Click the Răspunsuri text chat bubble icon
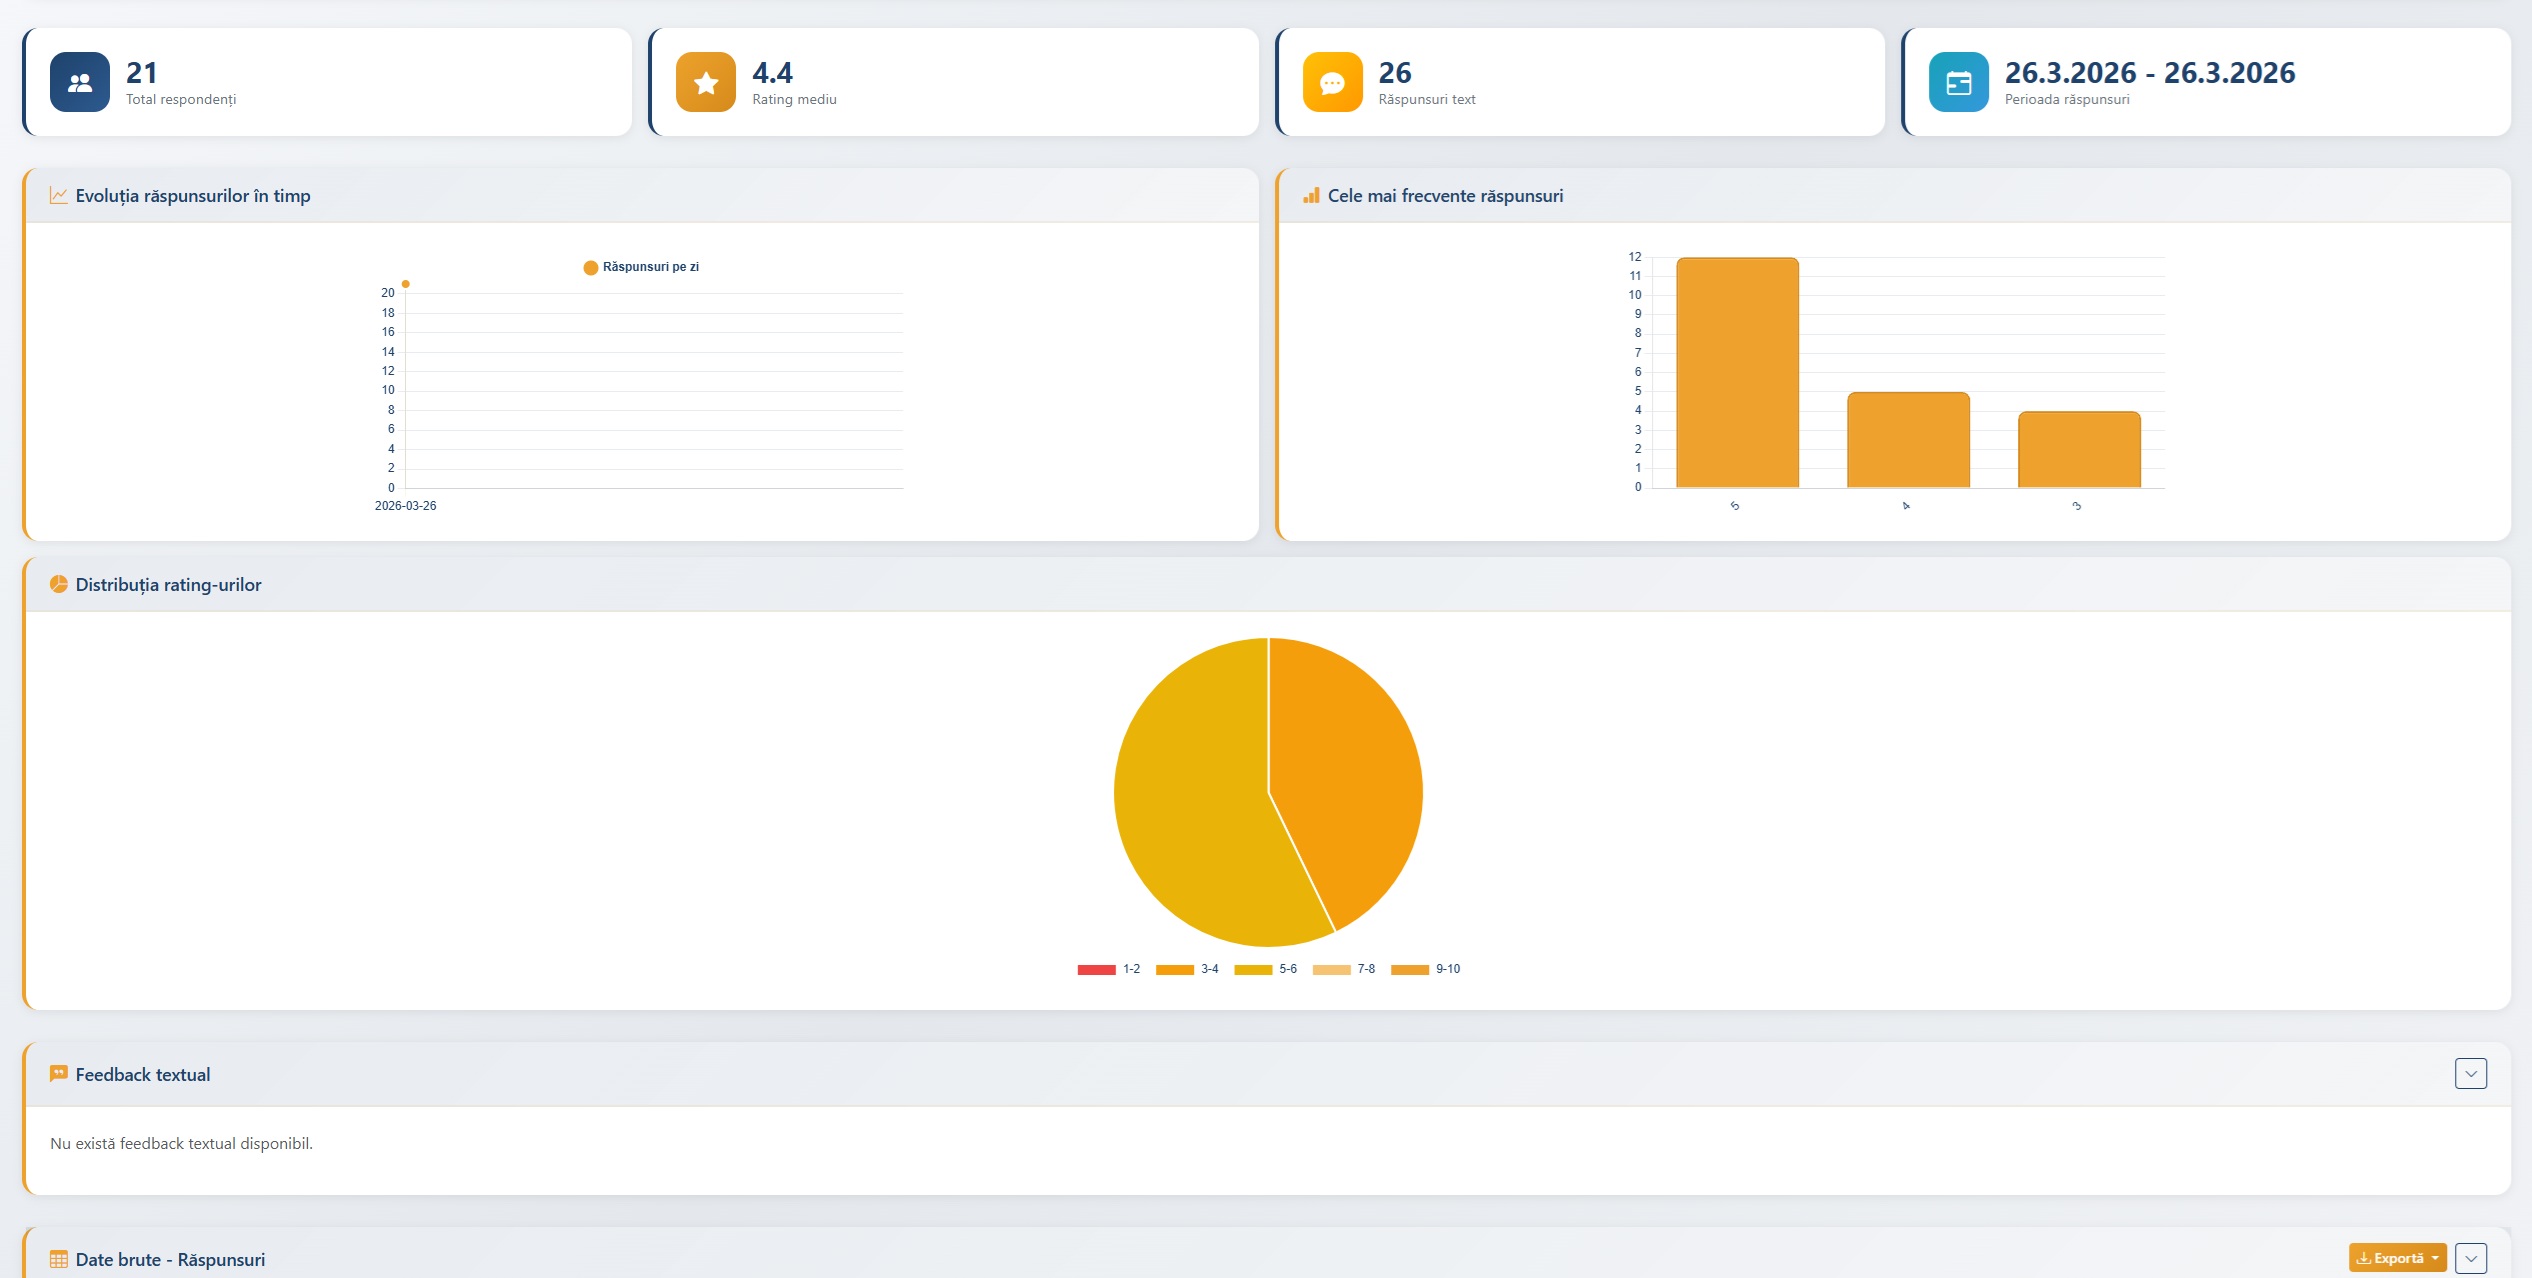Image resolution: width=2532 pixels, height=1278 pixels. (x=1332, y=82)
